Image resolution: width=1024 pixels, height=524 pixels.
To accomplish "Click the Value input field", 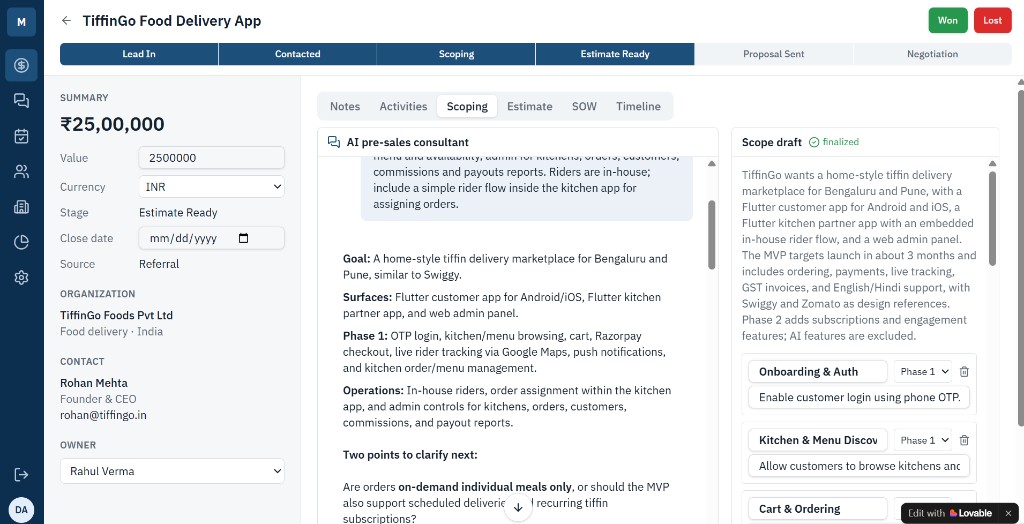I will click(x=212, y=158).
